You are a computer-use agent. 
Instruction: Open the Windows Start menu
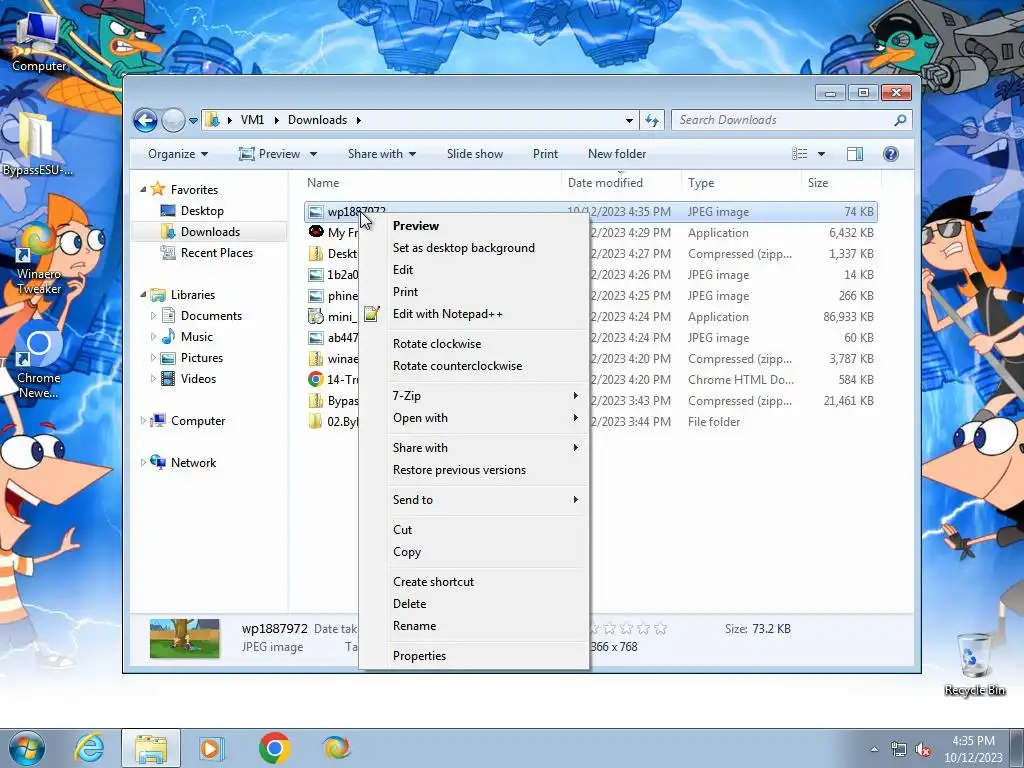pos(27,748)
